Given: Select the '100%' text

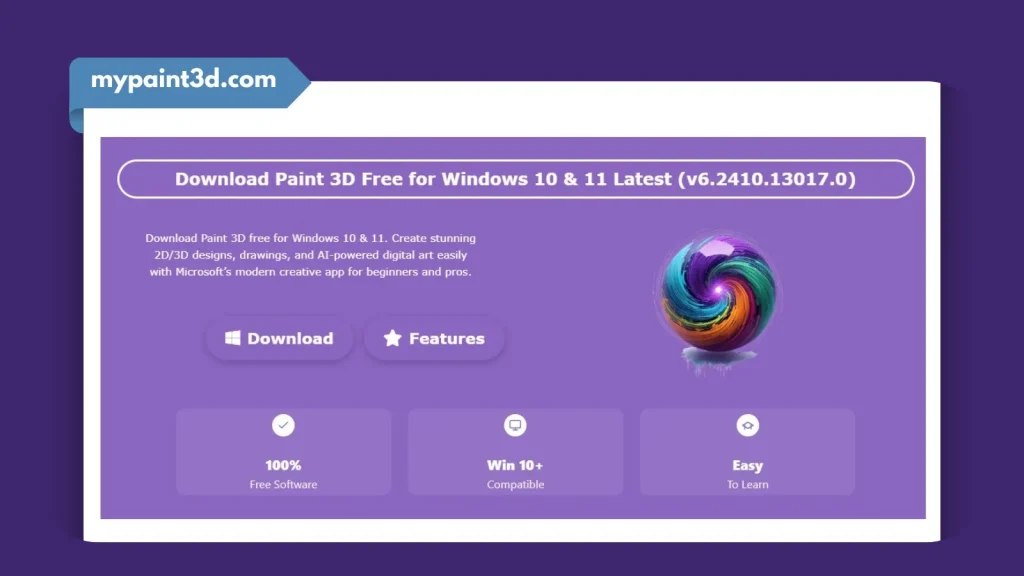Looking at the screenshot, I should pos(283,466).
